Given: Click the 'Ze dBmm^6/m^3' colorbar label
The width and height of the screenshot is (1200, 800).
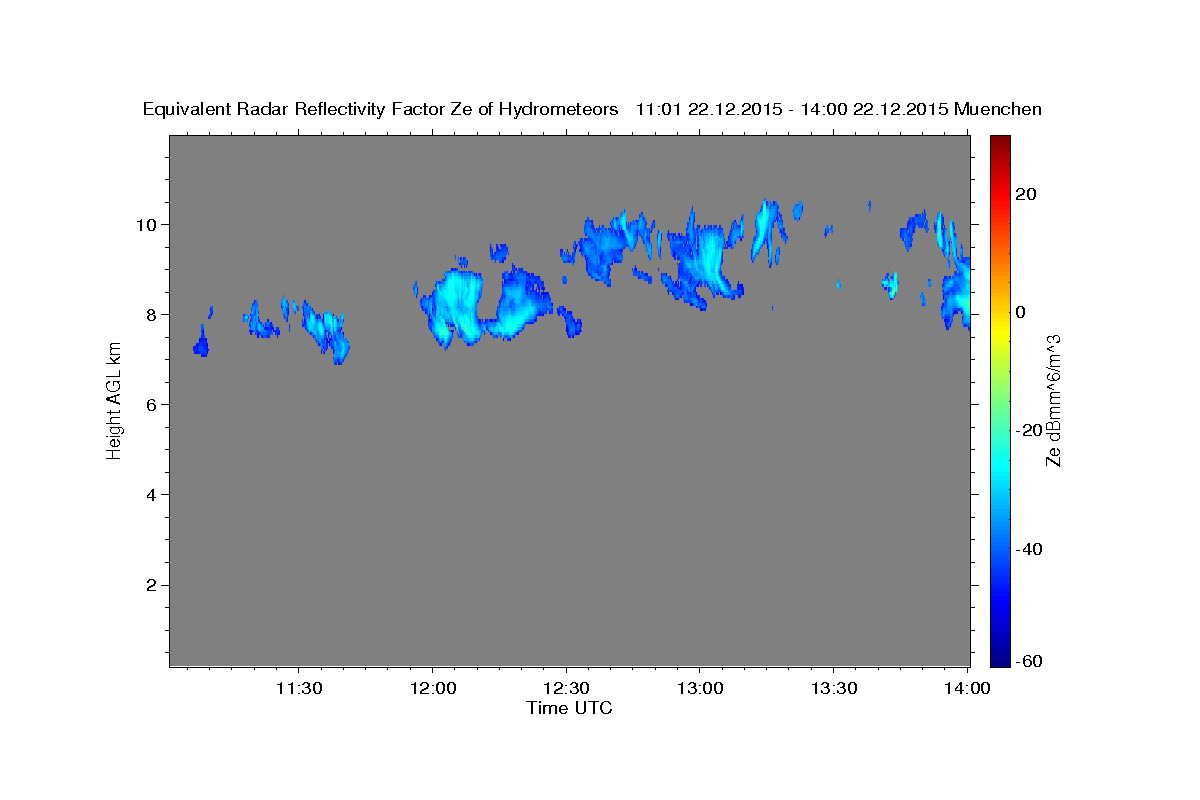Looking at the screenshot, I should pyautogui.click(x=1052, y=400).
